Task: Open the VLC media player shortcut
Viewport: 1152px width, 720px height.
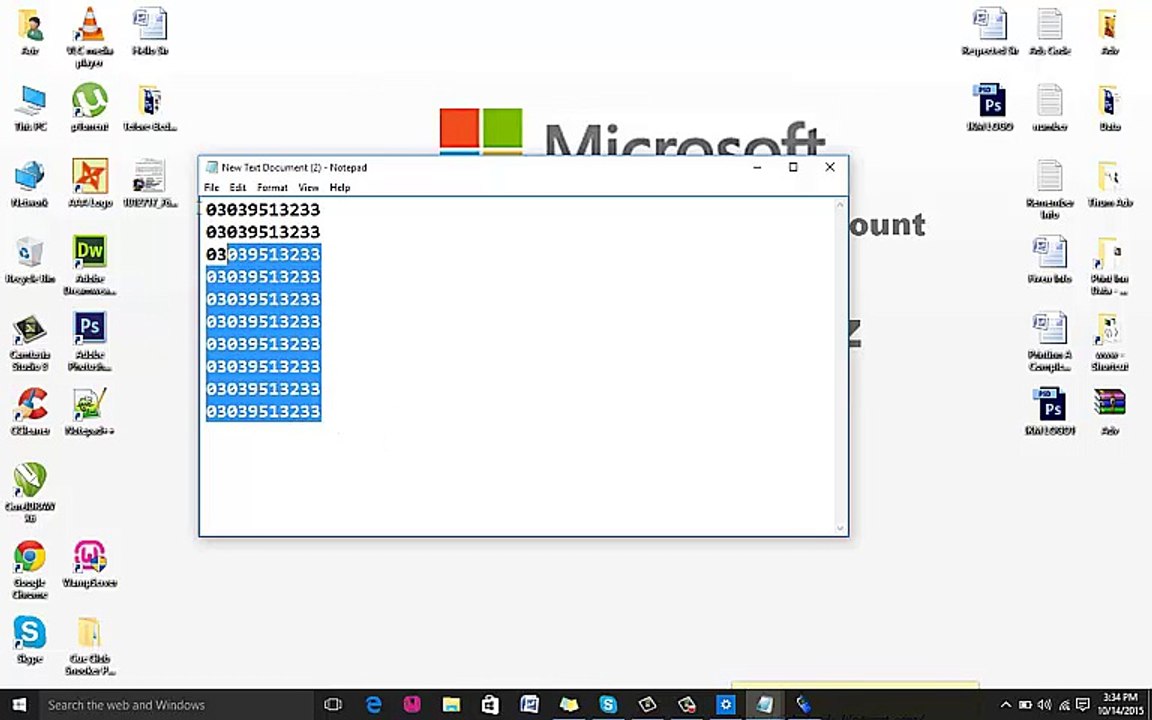Action: (x=90, y=36)
